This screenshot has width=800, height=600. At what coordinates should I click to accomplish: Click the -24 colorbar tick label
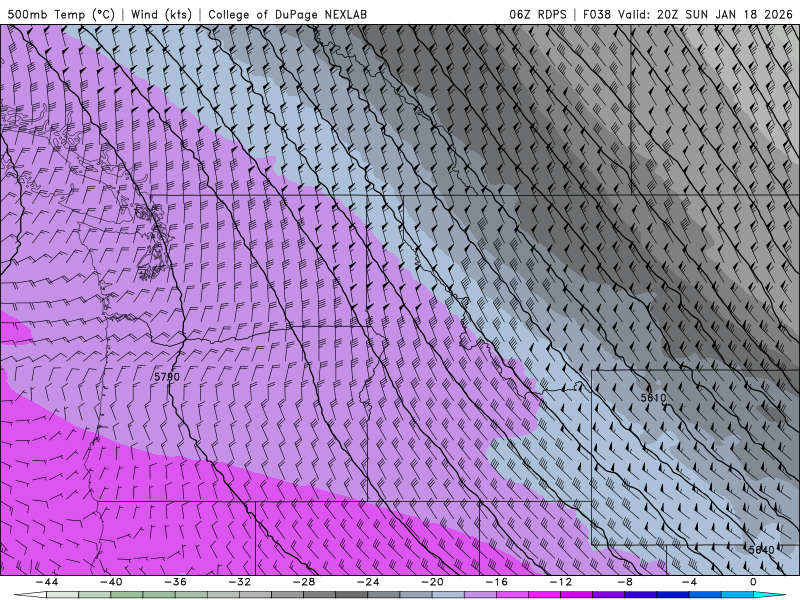point(368,582)
